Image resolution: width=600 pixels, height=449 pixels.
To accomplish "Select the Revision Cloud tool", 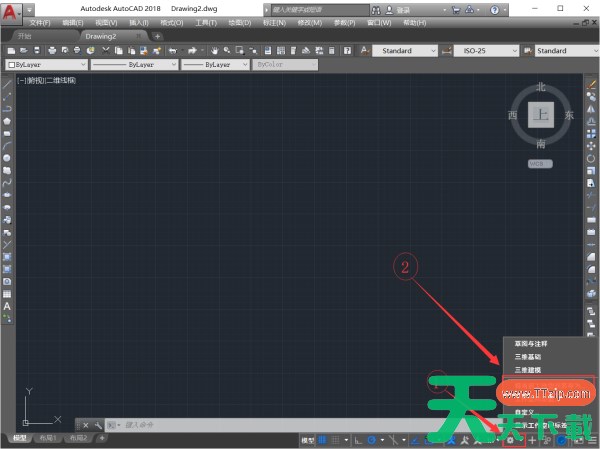I will 7,170.
